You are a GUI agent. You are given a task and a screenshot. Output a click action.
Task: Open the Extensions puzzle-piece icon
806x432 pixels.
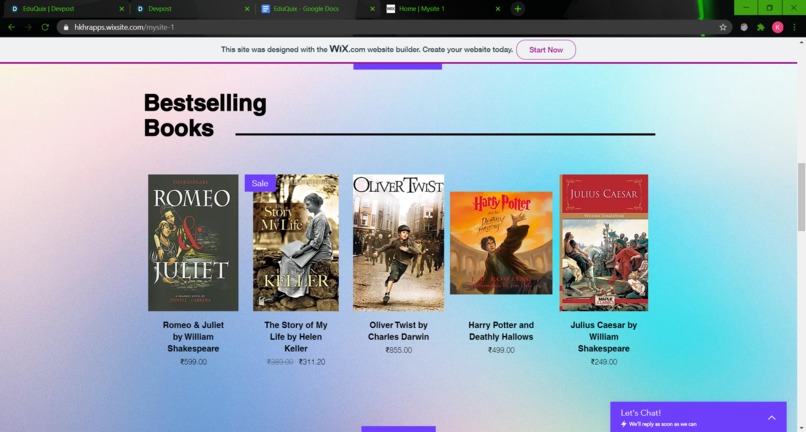tap(761, 27)
